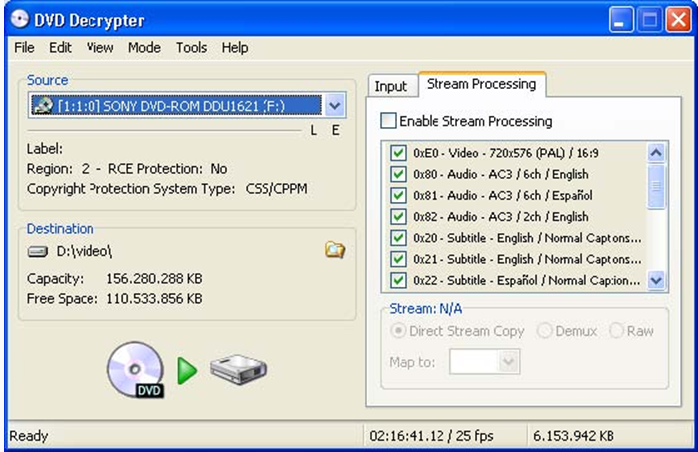Screen dimensions: 698x452
Task: Uncheck the 0x81 Audio AC3 6ch Español stream
Action: coord(398,195)
